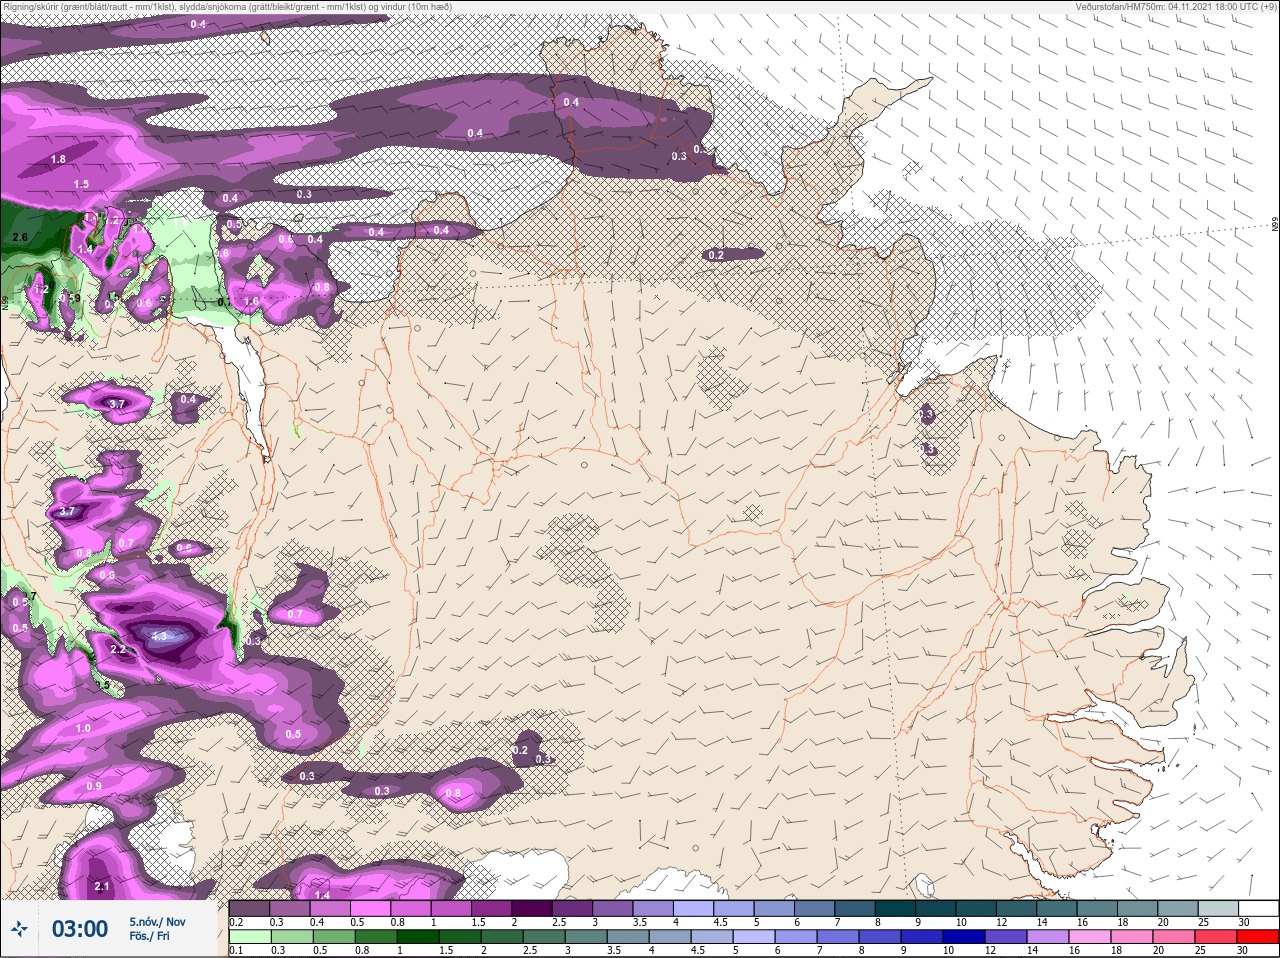Click the 4.3 precipitation value on map

(x=159, y=636)
